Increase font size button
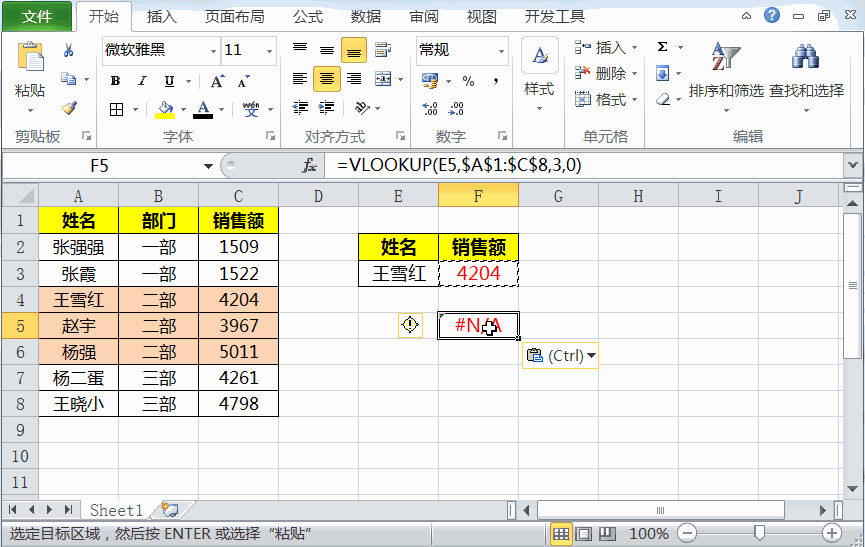The height and width of the screenshot is (547, 865). pos(217,81)
